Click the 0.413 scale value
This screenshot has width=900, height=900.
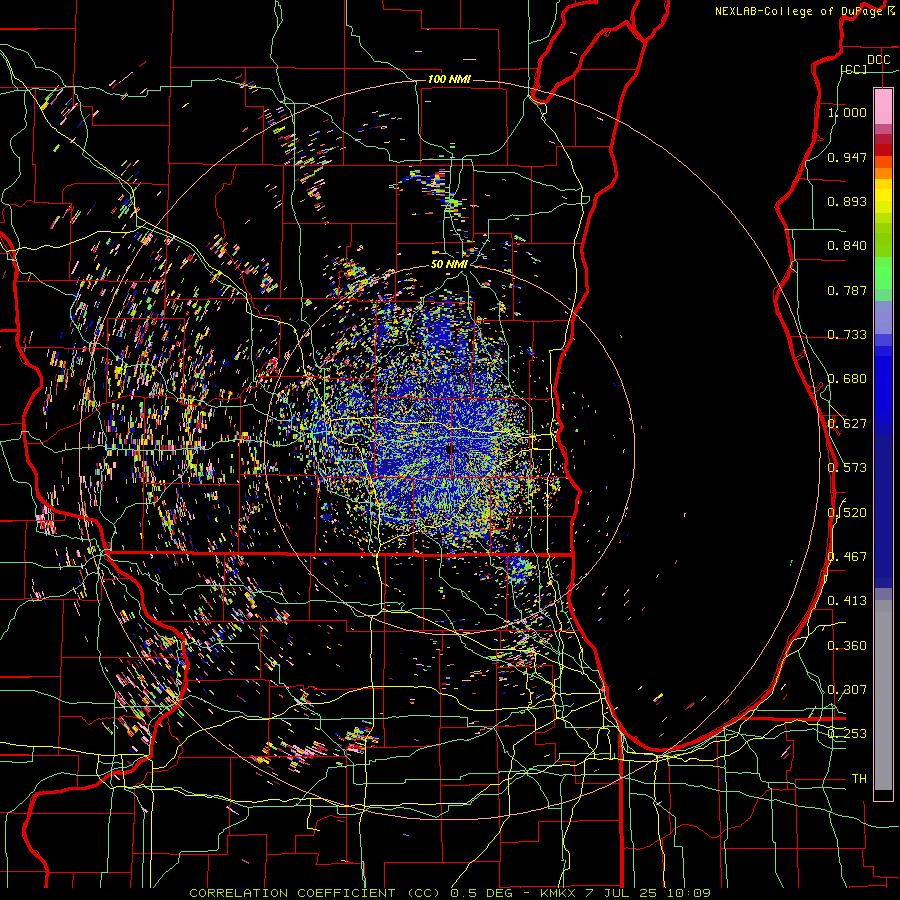pyautogui.click(x=847, y=601)
